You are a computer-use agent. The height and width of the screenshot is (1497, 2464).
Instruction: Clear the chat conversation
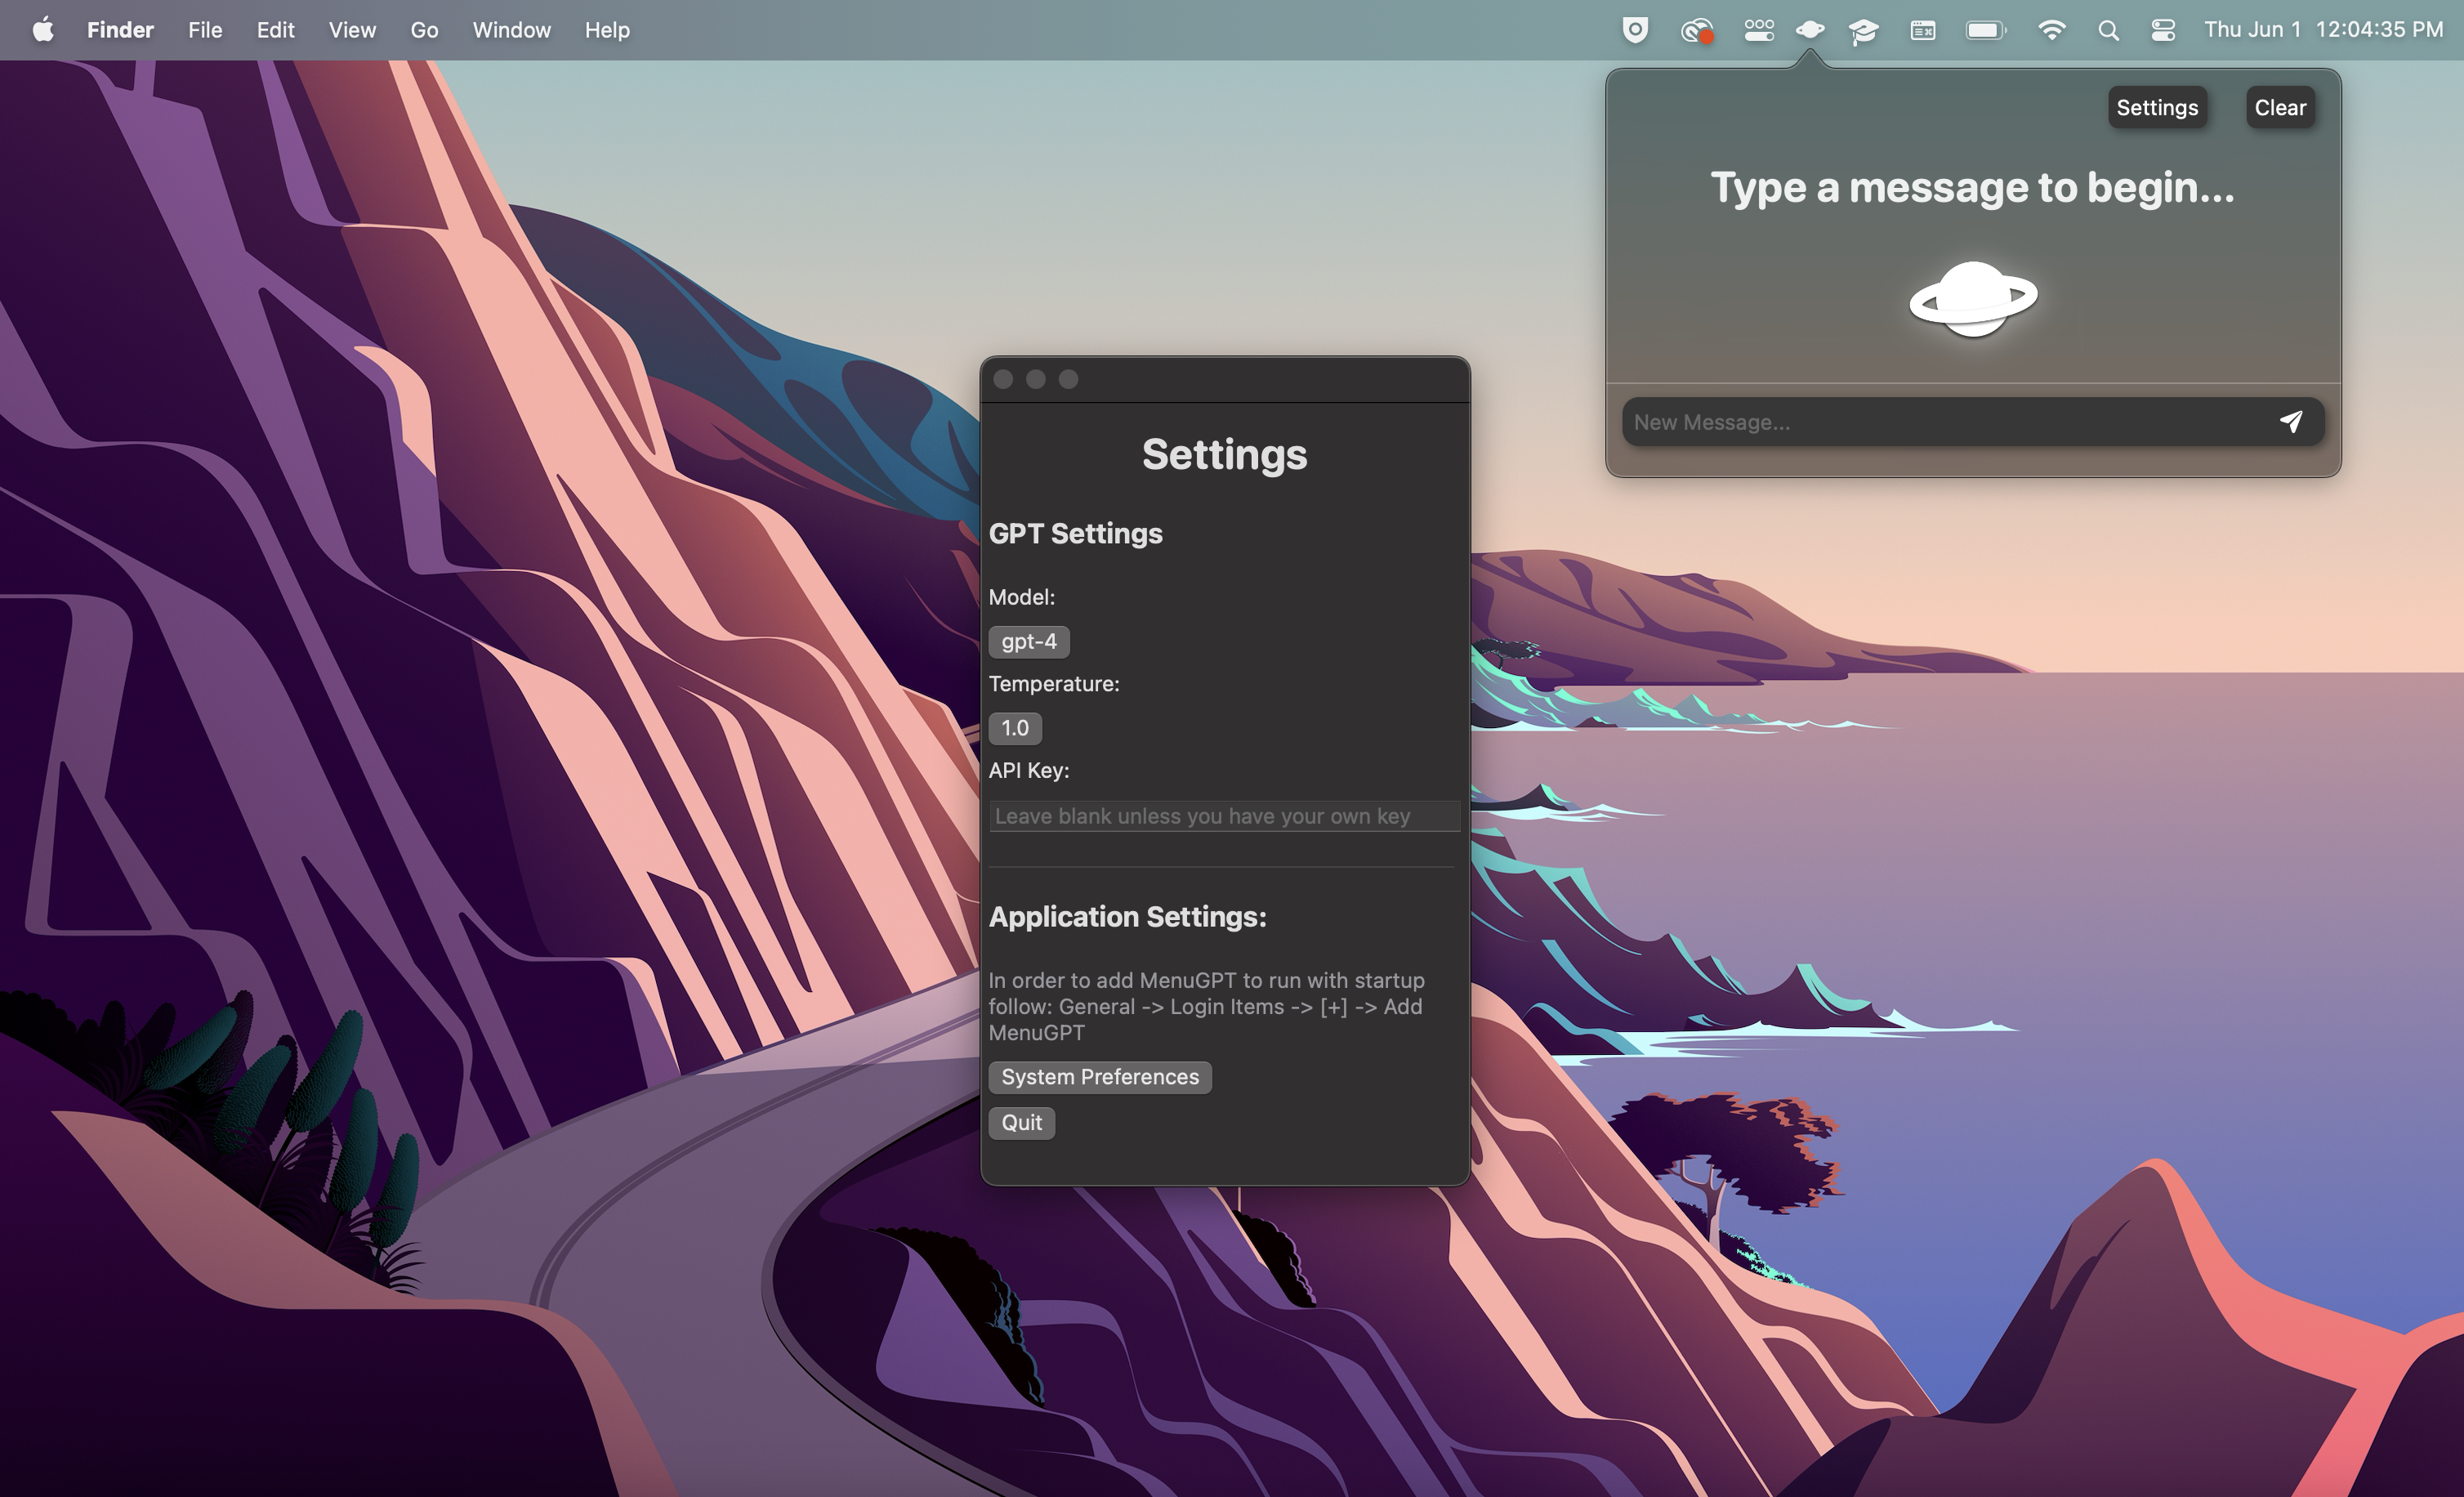click(2279, 108)
